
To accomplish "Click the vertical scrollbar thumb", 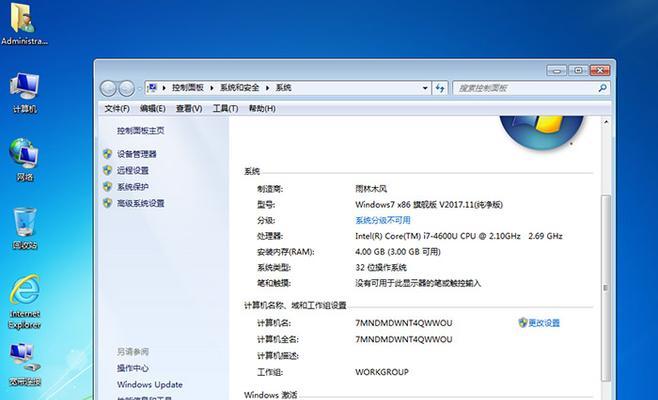I will click(x=606, y=288).
